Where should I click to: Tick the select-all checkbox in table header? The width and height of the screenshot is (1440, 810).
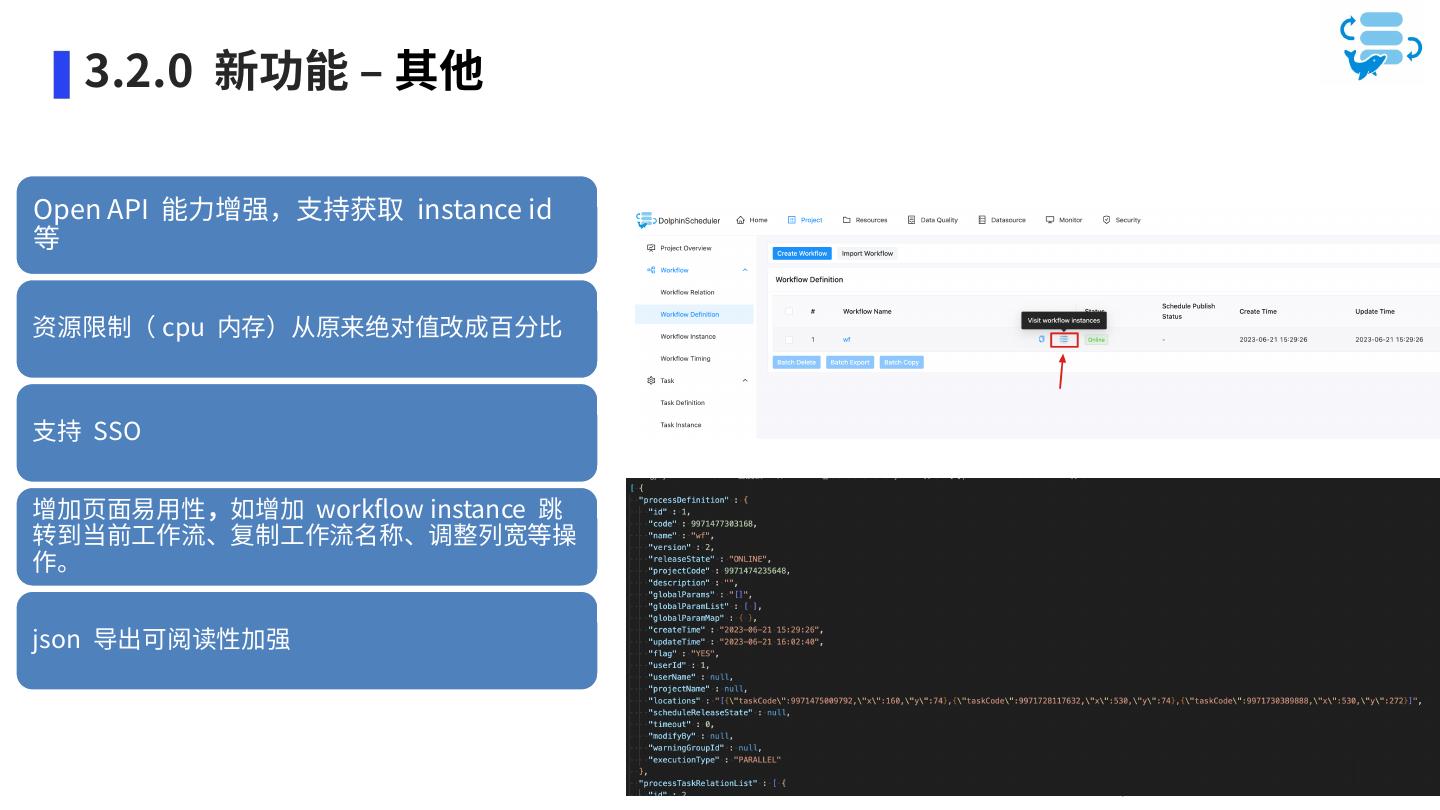pyautogui.click(x=789, y=311)
